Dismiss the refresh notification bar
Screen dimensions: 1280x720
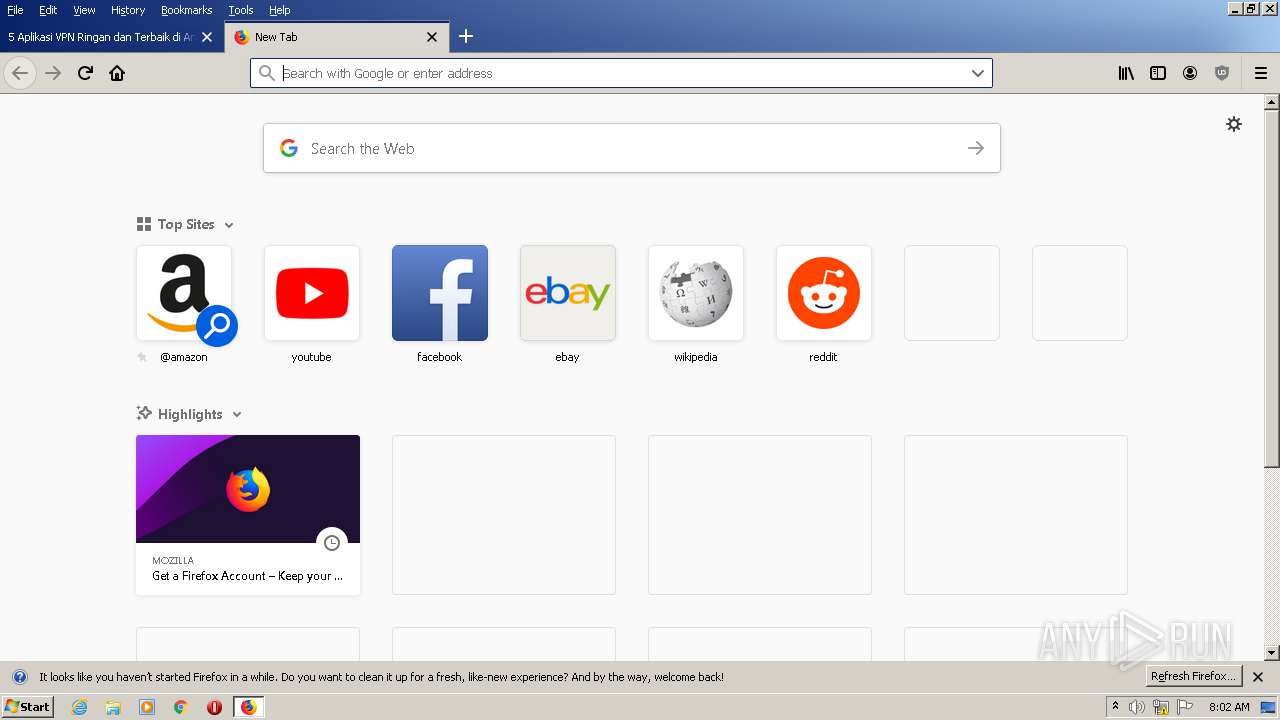pyautogui.click(x=1258, y=677)
